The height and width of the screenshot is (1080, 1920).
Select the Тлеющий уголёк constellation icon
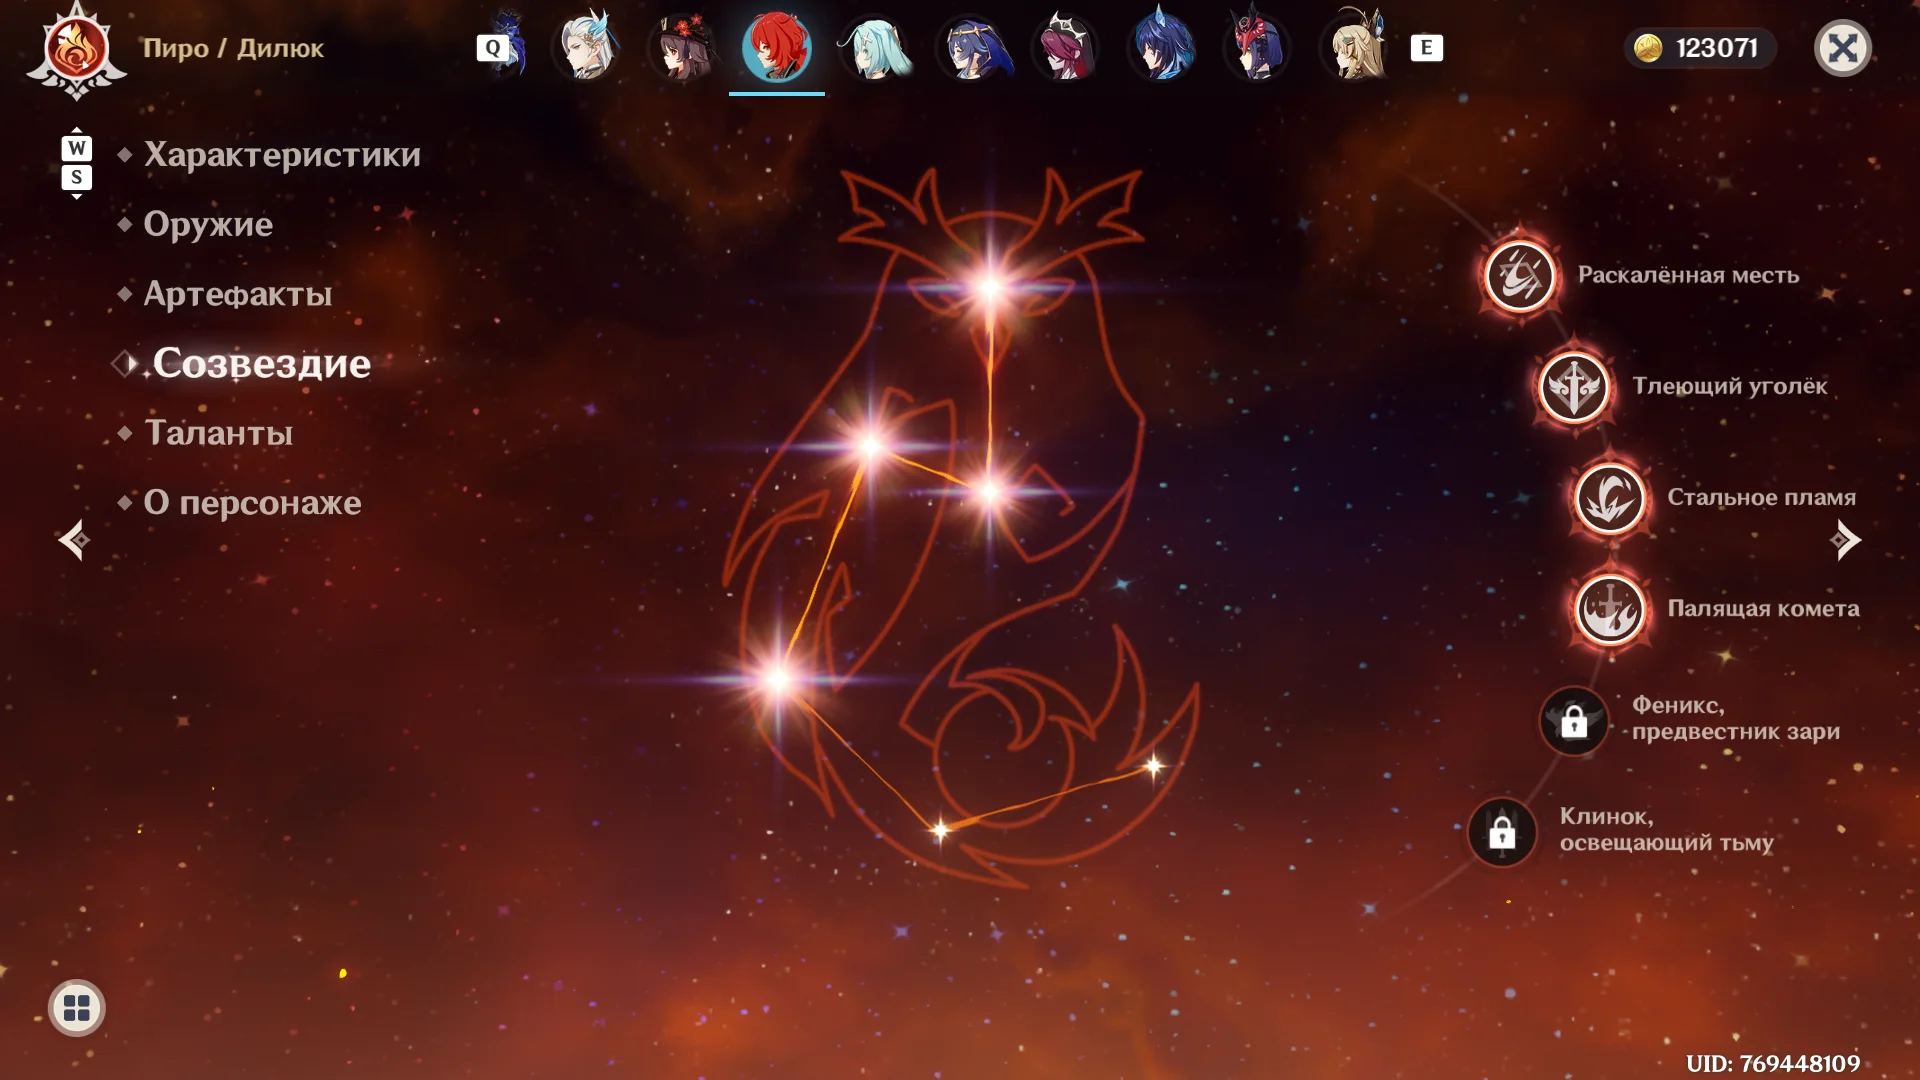click(1574, 387)
